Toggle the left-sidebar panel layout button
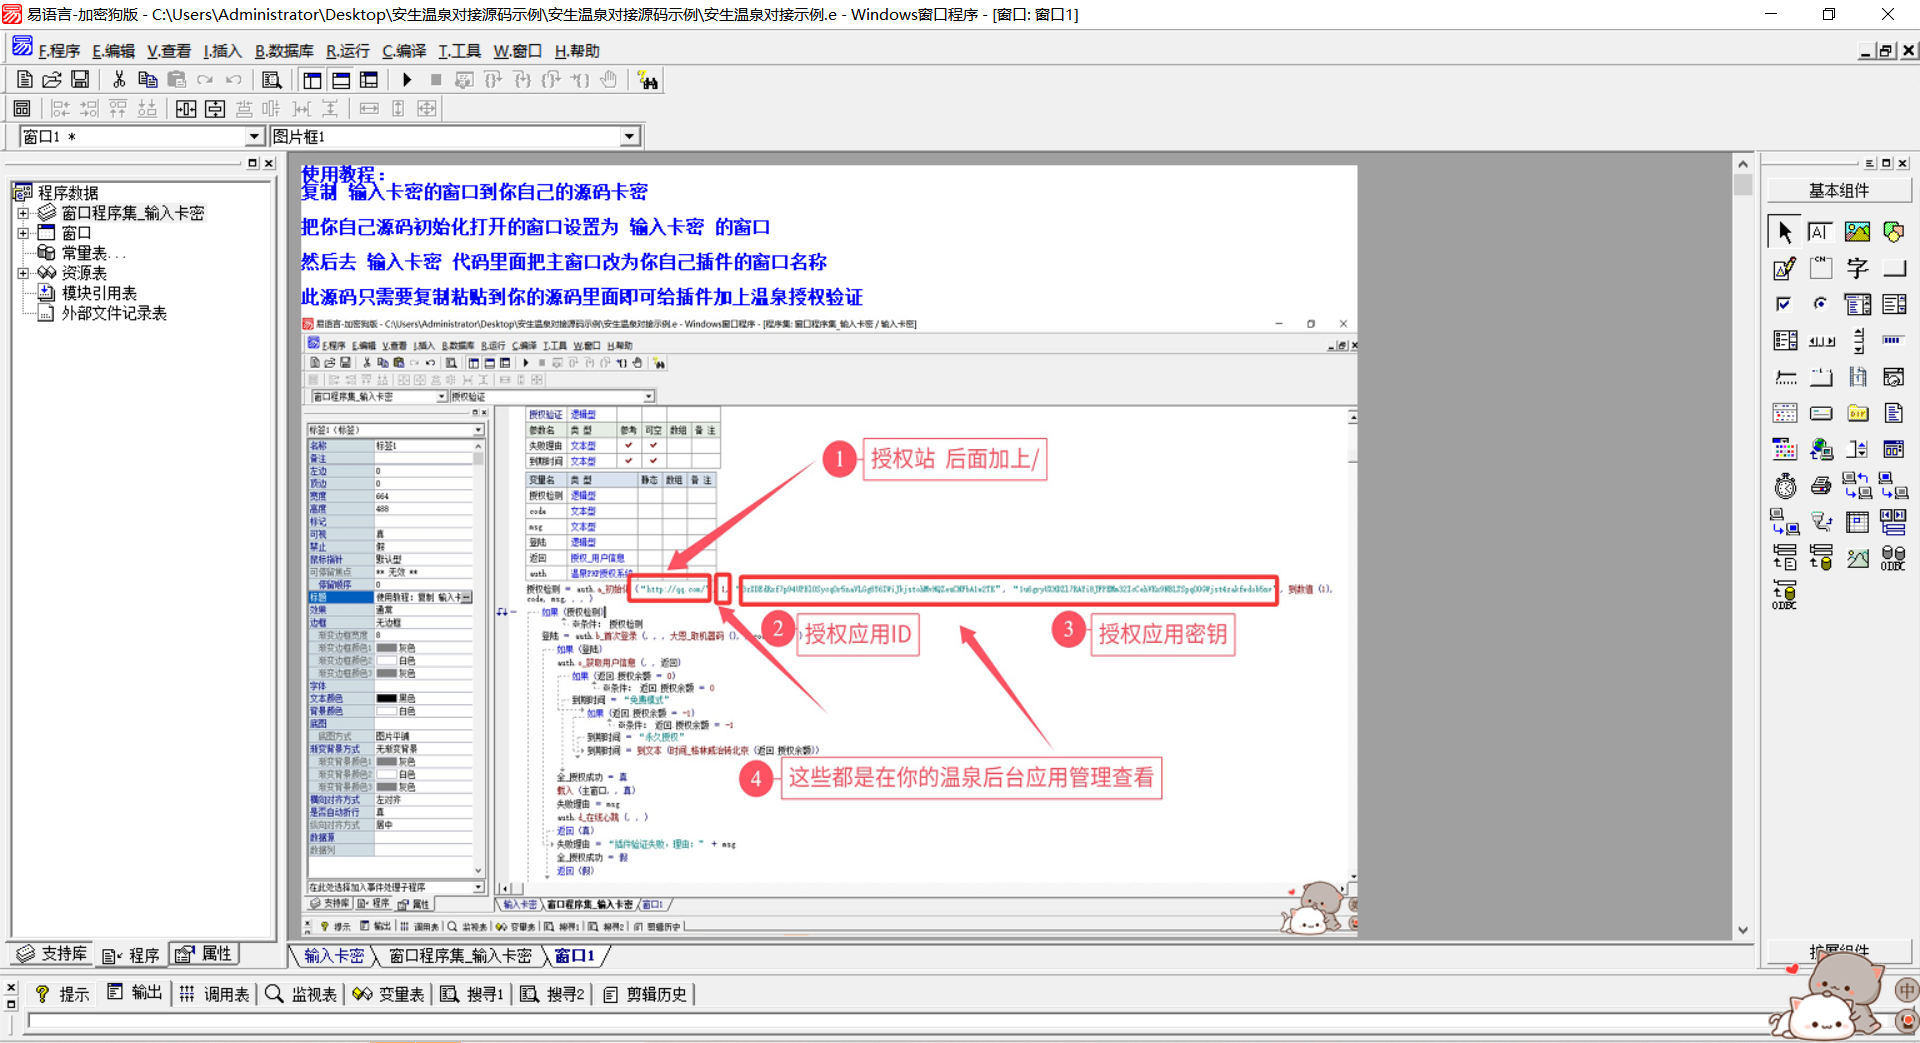1920x1043 pixels. point(312,80)
